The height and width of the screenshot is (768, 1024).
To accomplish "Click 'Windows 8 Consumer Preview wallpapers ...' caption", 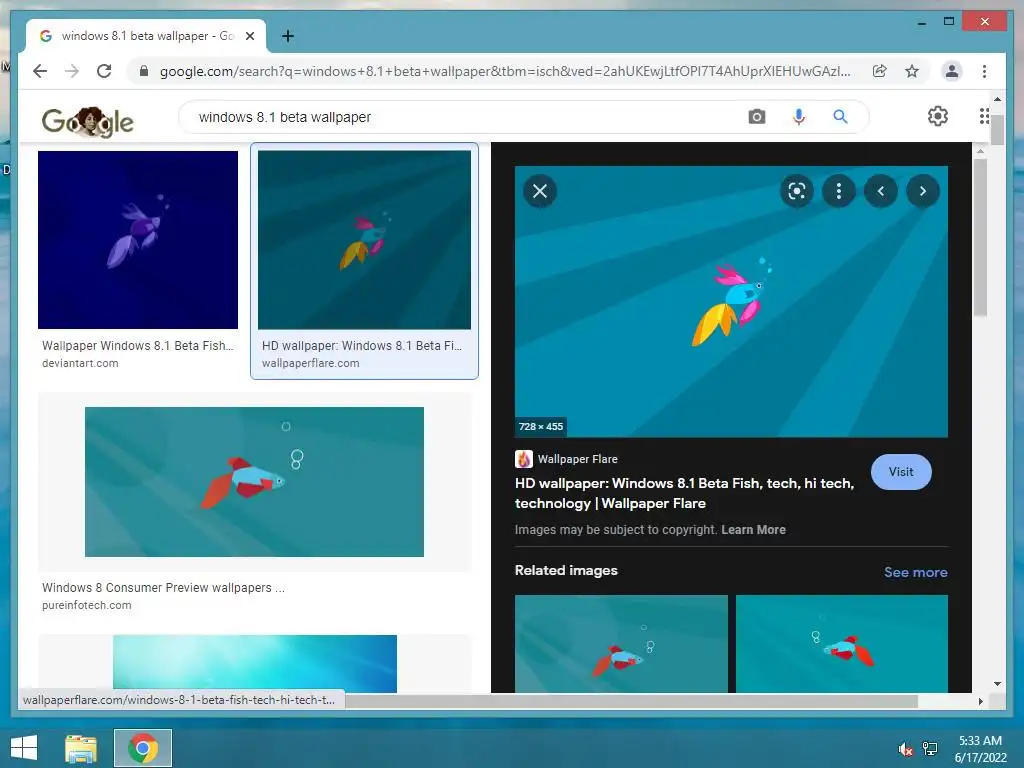I will click(163, 588).
